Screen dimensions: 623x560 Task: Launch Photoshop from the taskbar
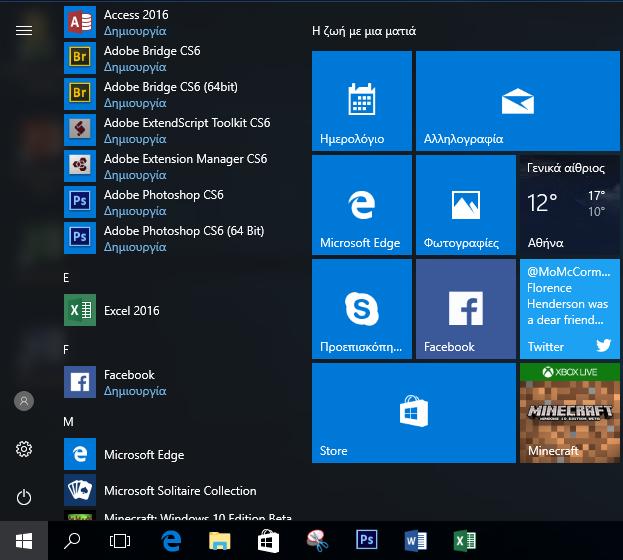[366, 541]
